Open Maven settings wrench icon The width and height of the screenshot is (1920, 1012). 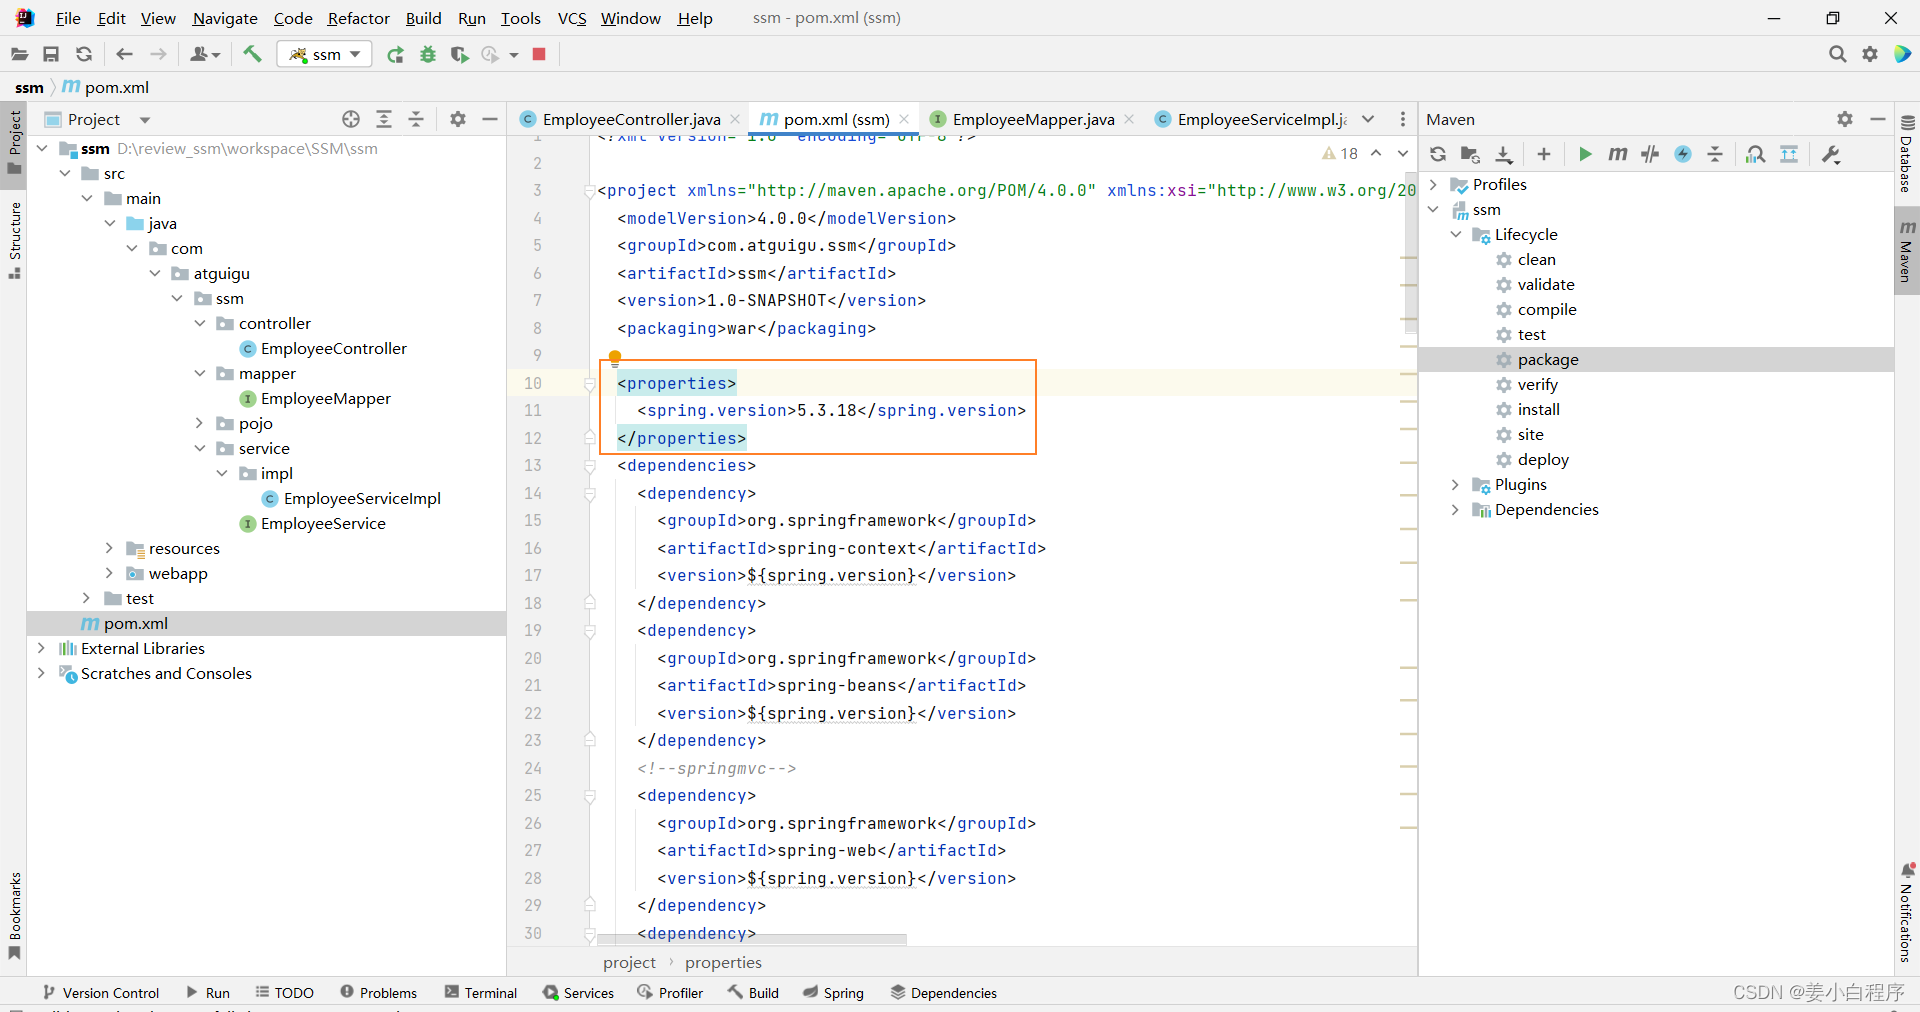(1829, 154)
